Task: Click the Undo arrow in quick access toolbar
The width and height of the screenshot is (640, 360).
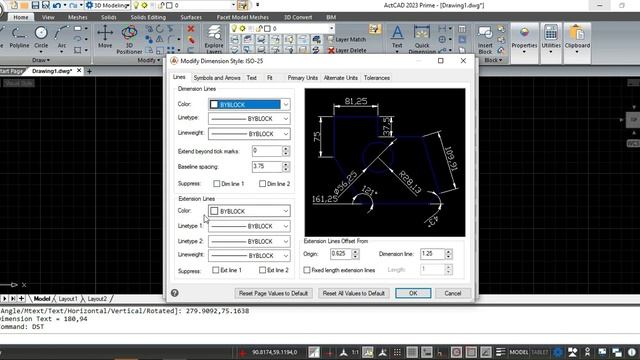Action: tap(57, 5)
